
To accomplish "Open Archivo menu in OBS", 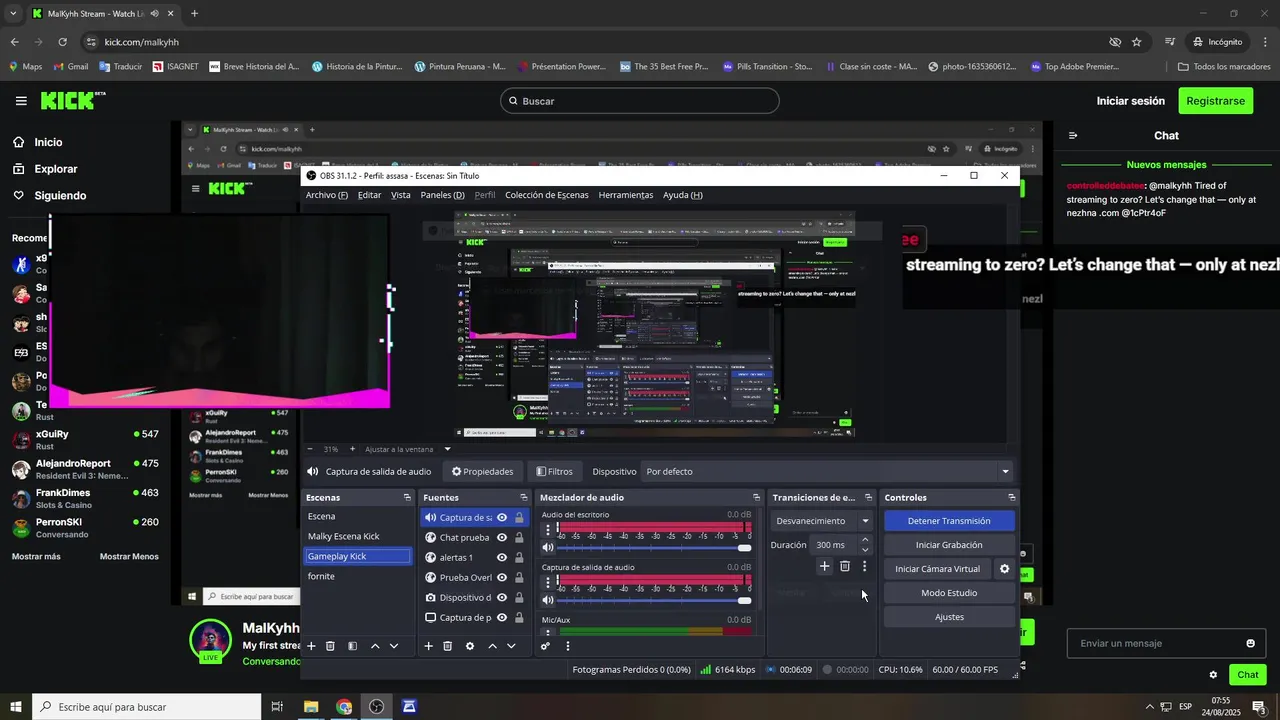I will tap(327, 195).
